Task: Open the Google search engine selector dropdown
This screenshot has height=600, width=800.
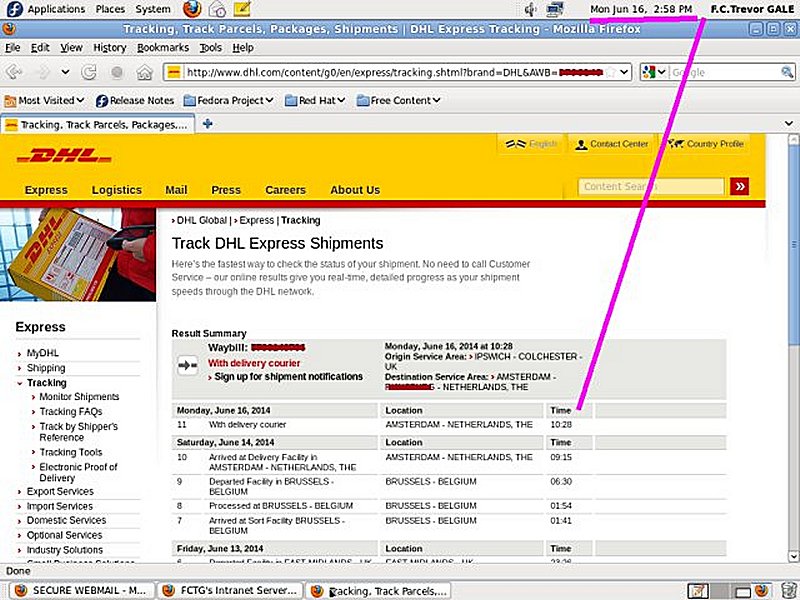Action: pyautogui.click(x=662, y=72)
